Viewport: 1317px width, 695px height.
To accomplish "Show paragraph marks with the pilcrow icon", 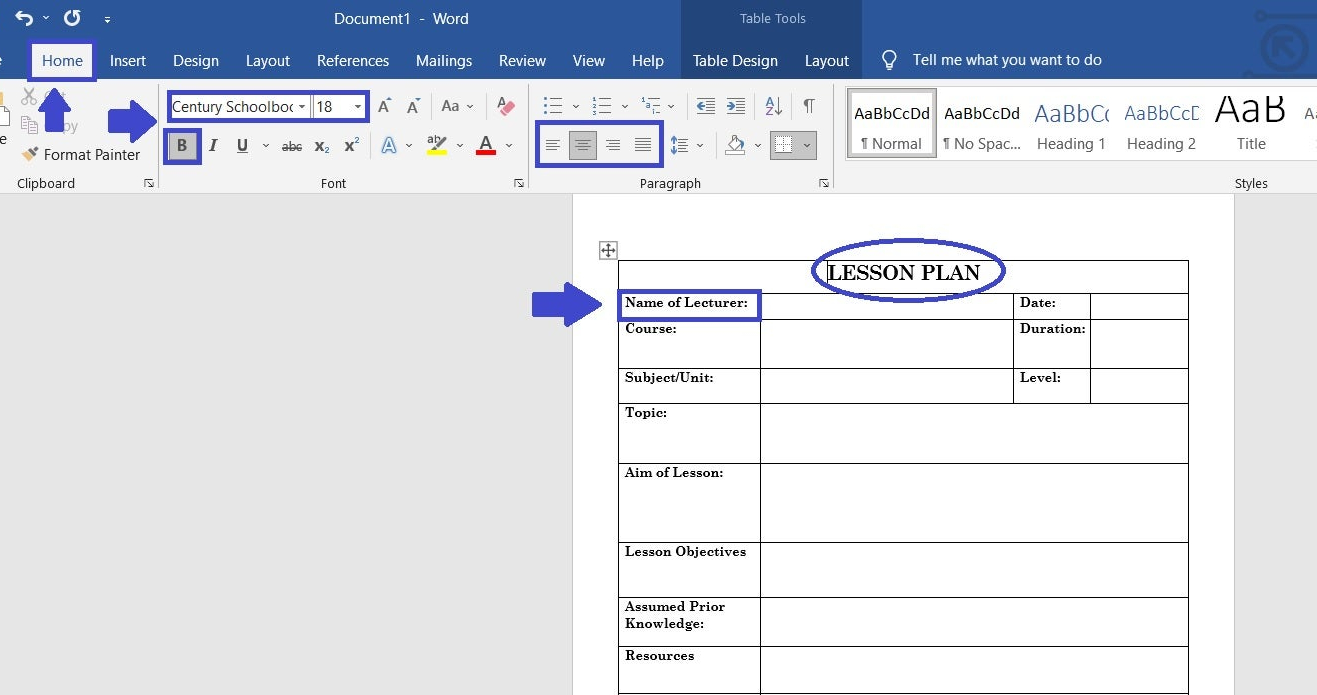I will (810, 105).
